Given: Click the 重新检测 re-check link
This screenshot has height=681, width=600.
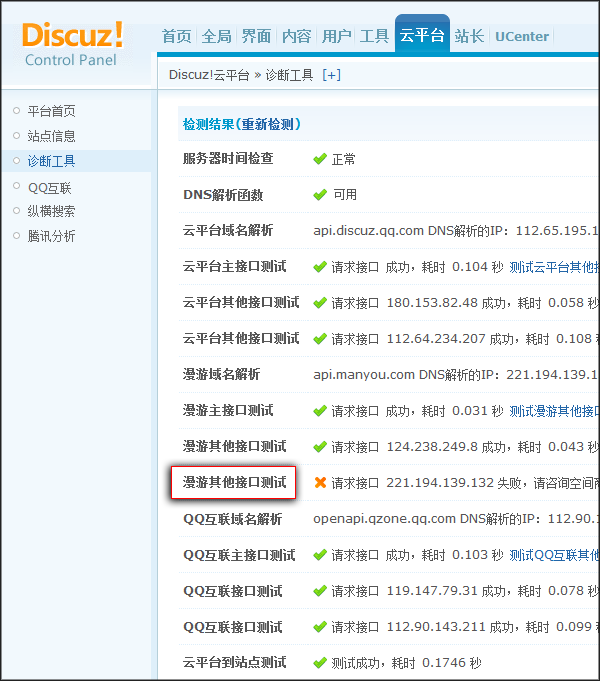Looking at the screenshot, I should 268,124.
